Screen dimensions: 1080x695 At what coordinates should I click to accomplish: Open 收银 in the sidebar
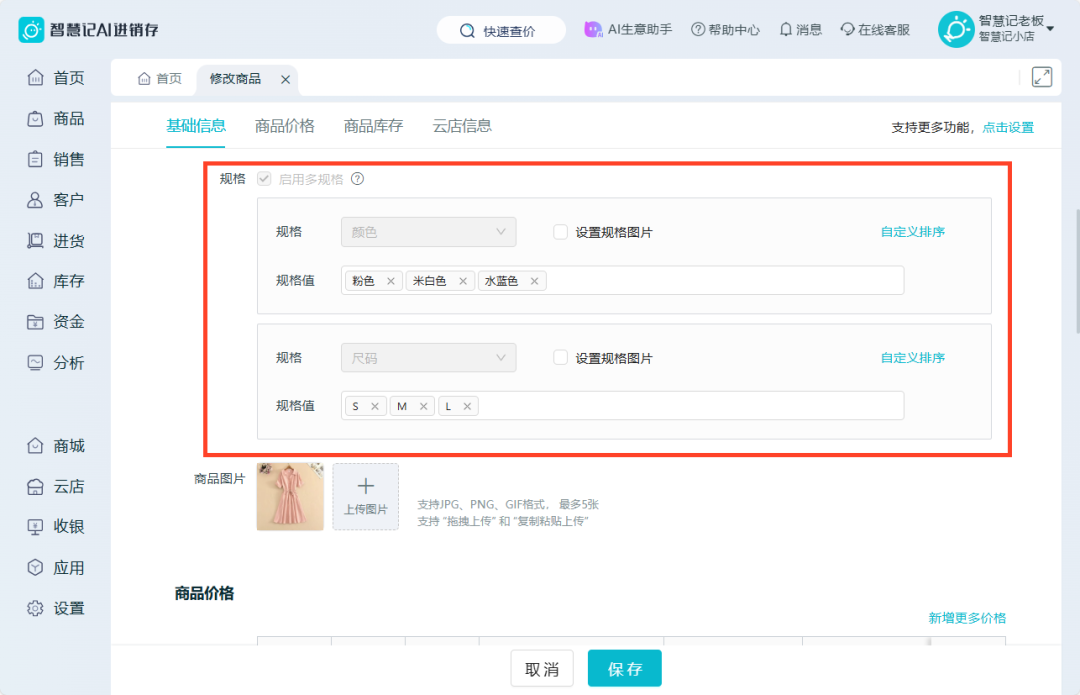click(x=56, y=527)
